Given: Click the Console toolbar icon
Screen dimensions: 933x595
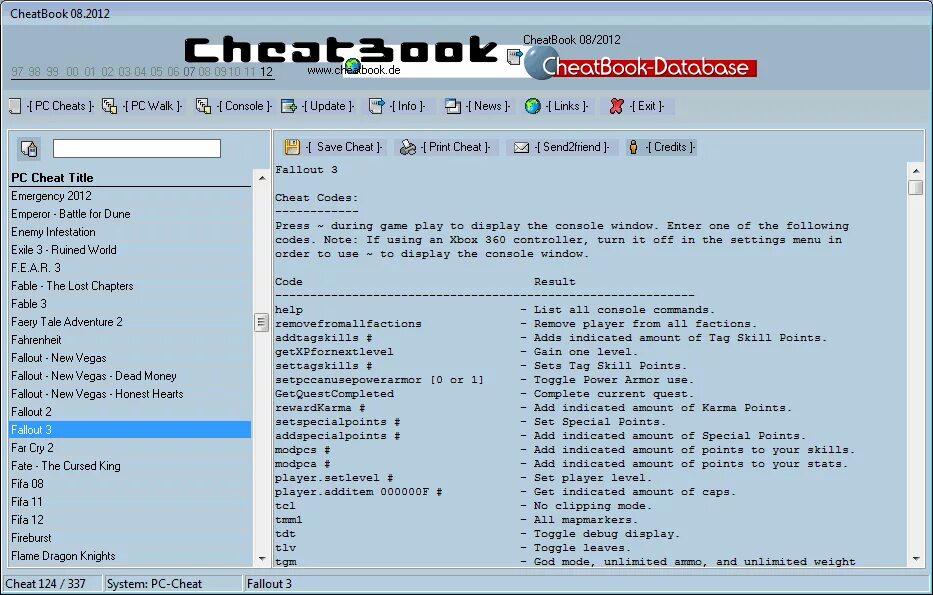Looking at the screenshot, I should click(x=203, y=106).
